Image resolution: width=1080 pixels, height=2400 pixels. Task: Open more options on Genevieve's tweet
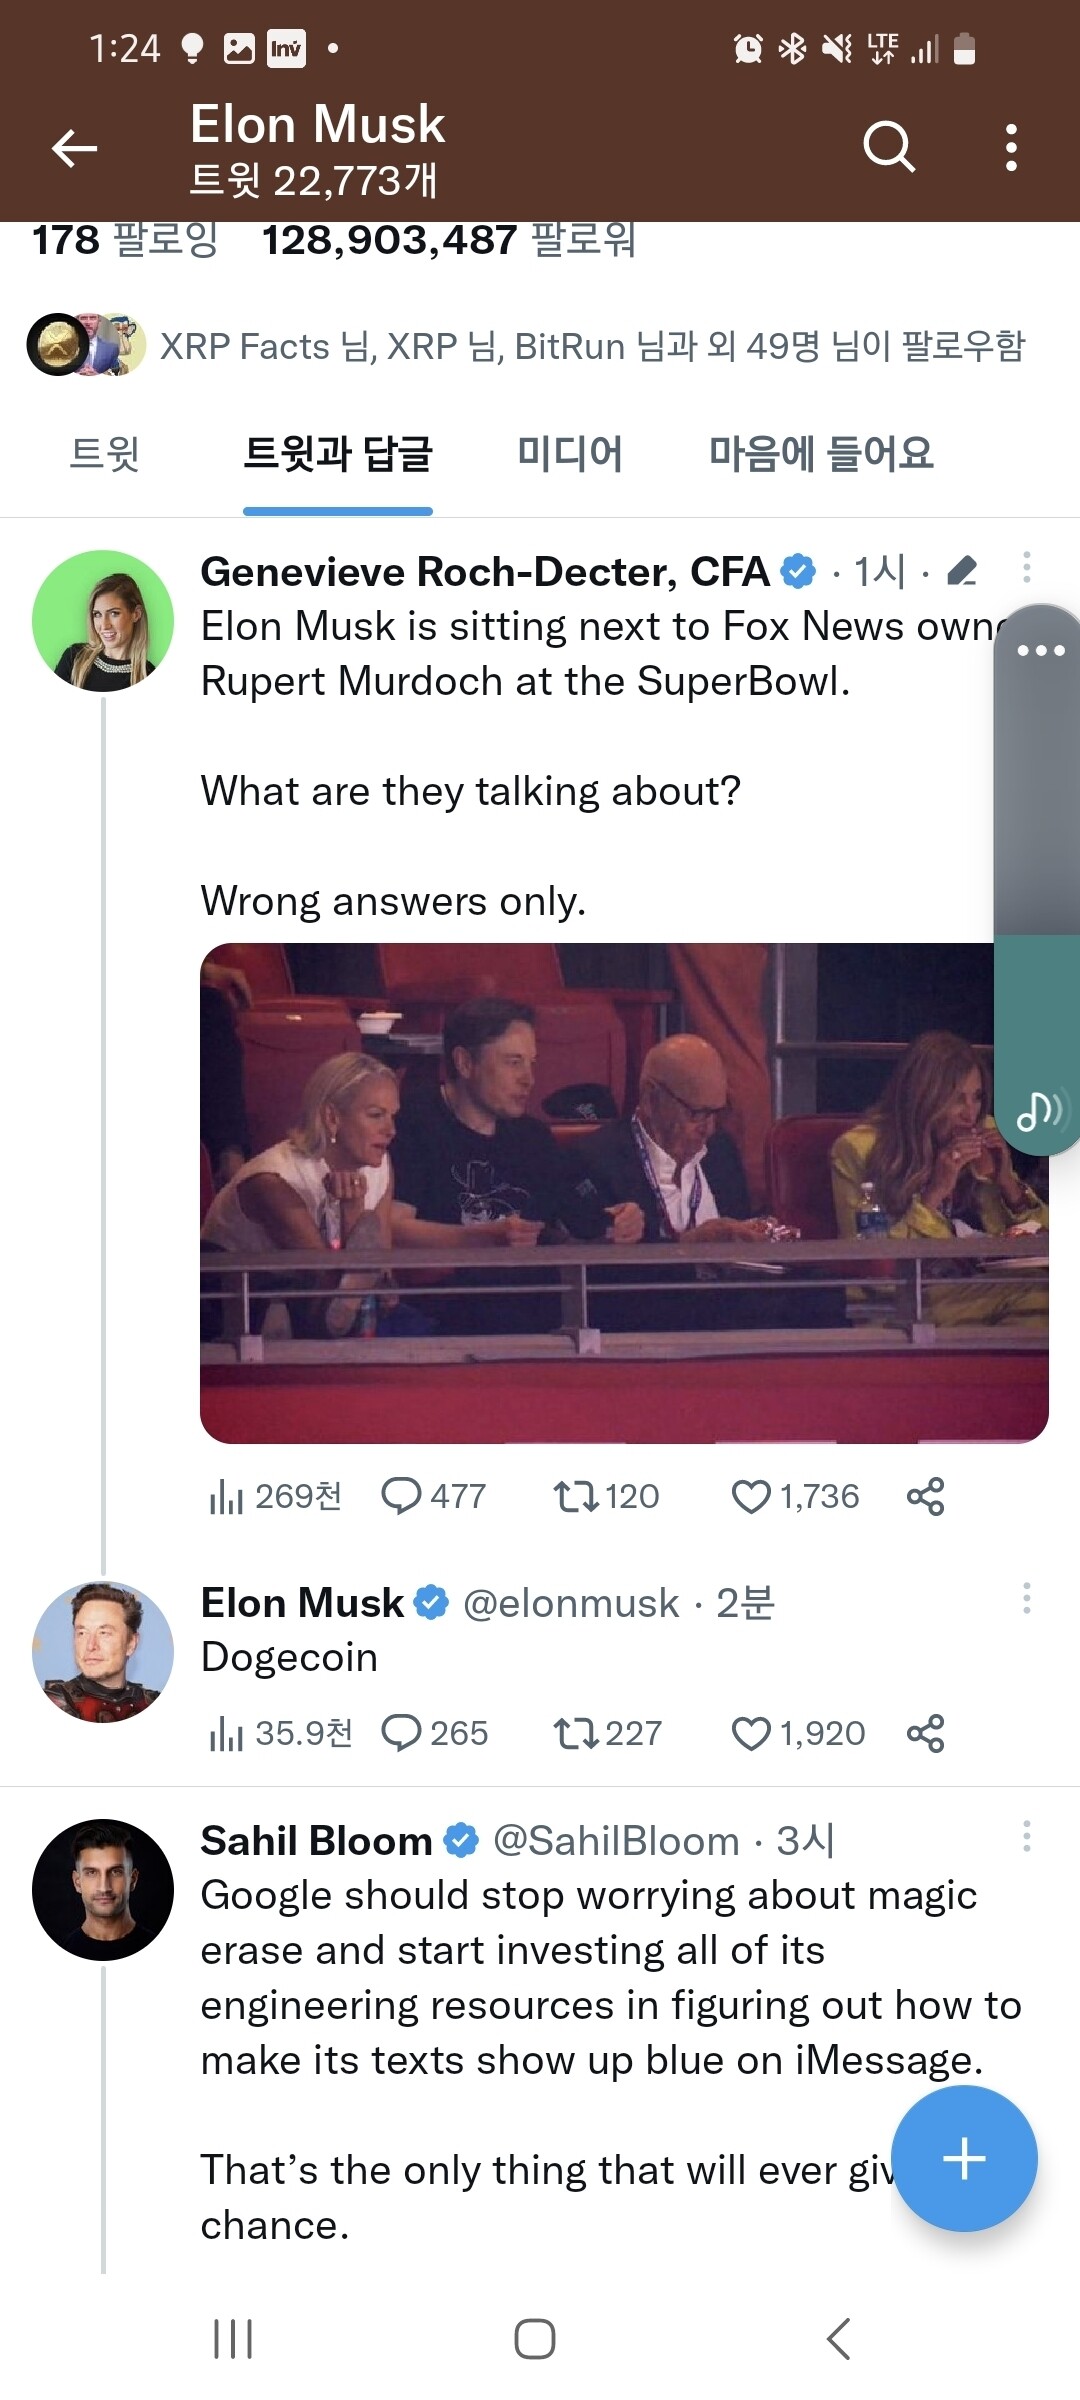pos(1026,567)
